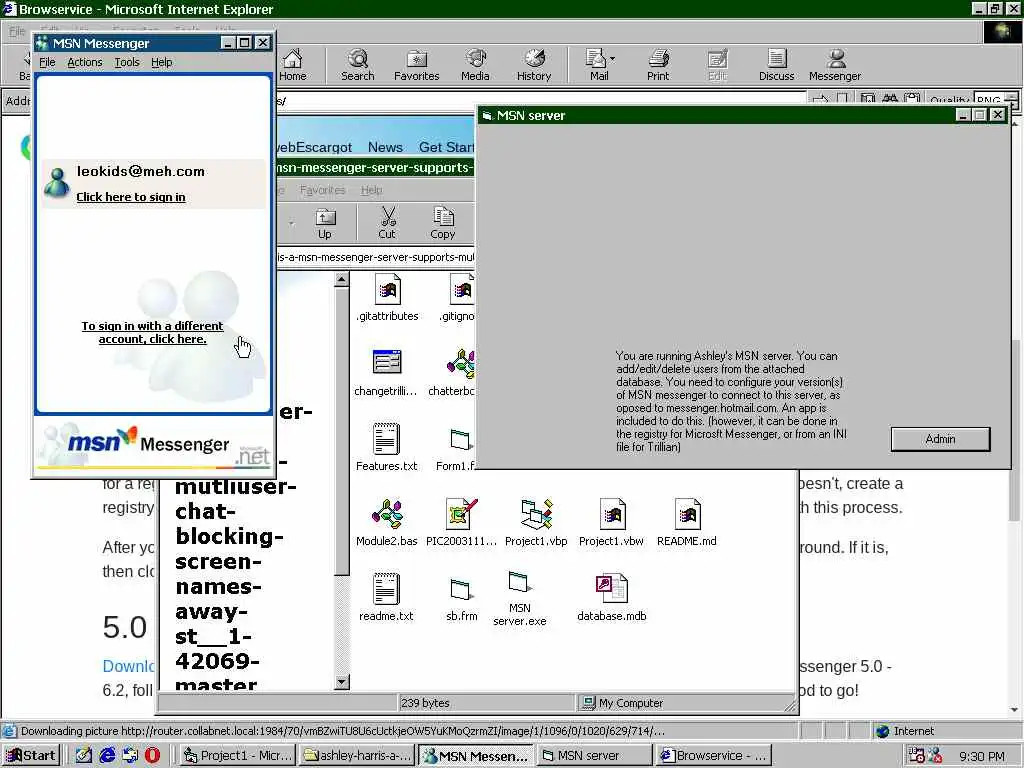
Task: Select the Project1.vbp file icon
Action: (536, 514)
